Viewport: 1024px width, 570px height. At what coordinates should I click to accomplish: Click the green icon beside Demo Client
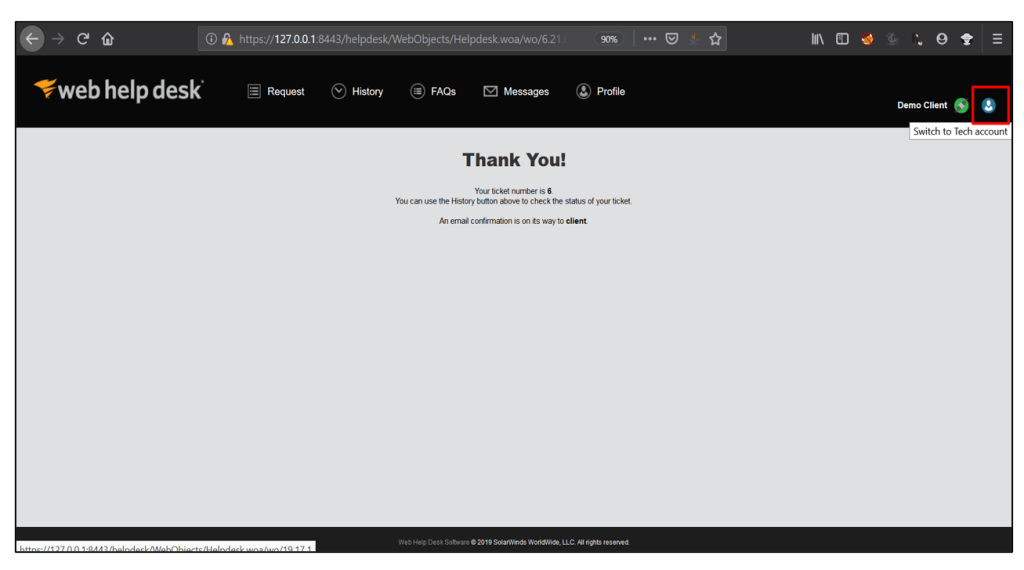pyautogui.click(x=961, y=105)
